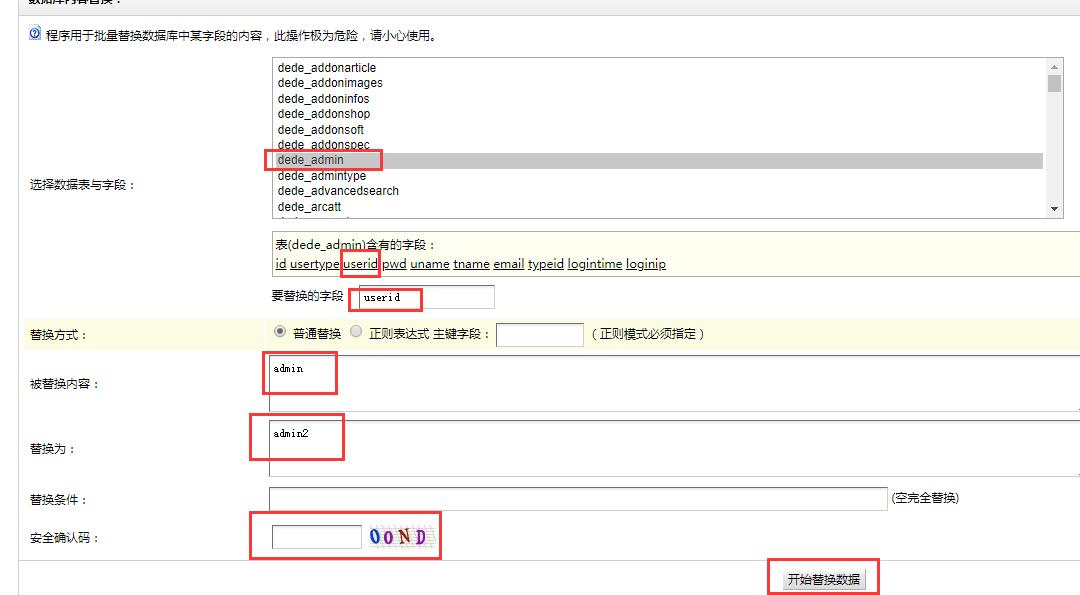The width and height of the screenshot is (1080, 595).
Task: Select the 正则表达式 radio button
Action: pos(356,332)
